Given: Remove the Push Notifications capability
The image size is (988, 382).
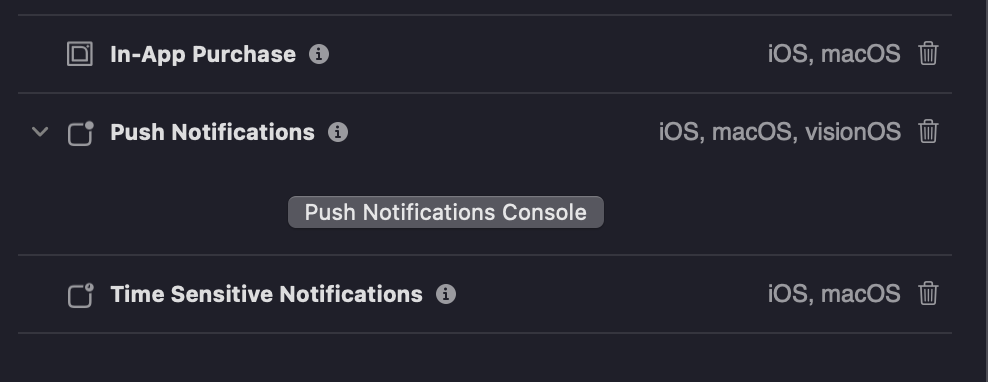Looking at the screenshot, I should 928,132.
